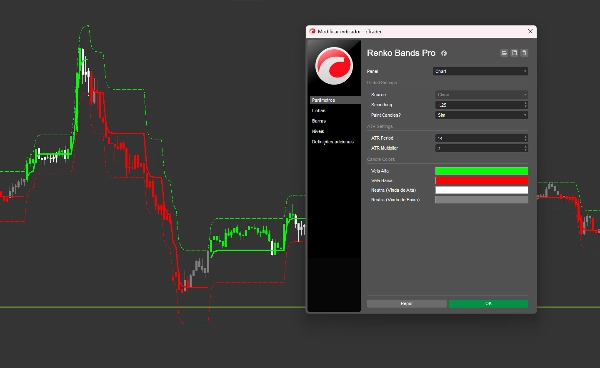Image resolution: width=600 pixels, height=368 pixels.
Task: Open the white Neutra (Virada de Alta) swatch
Action: 481,190
